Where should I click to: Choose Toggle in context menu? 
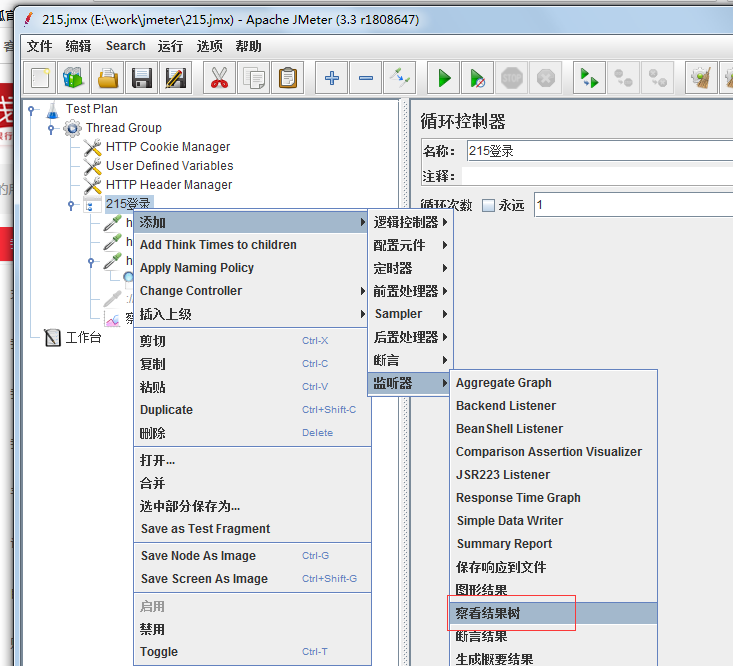coord(252,652)
